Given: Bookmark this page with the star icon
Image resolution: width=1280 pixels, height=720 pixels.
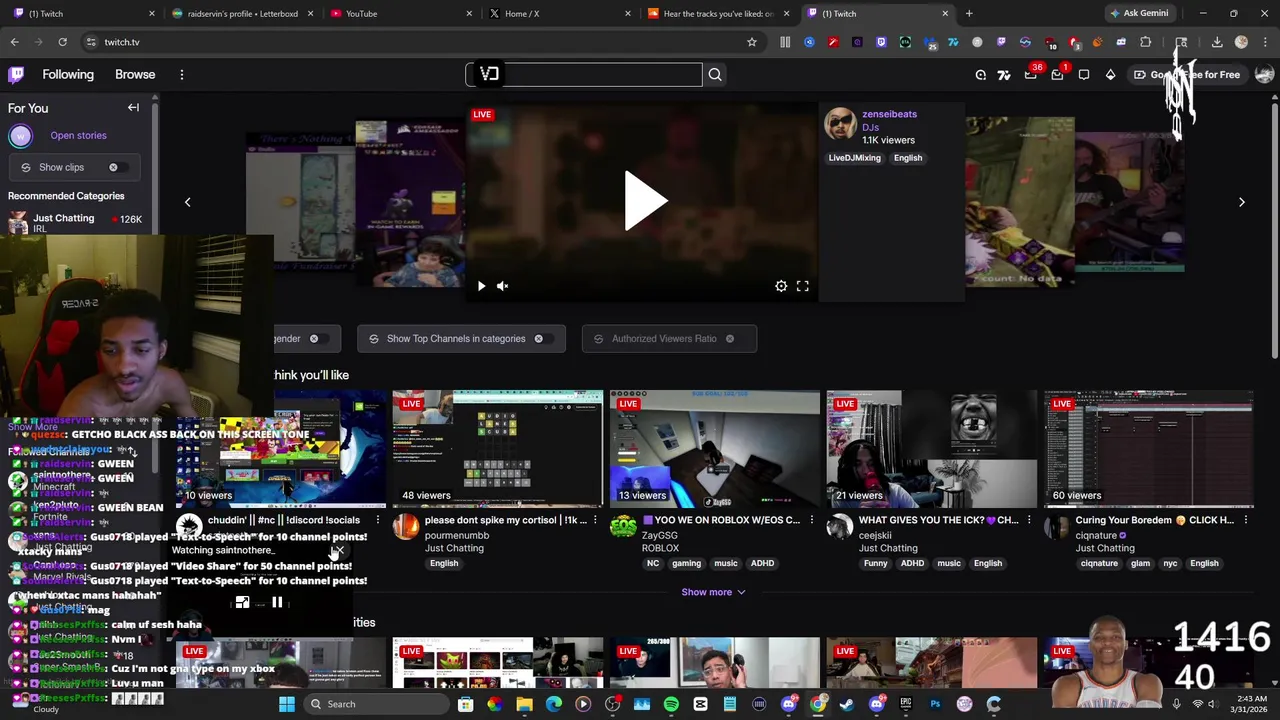Looking at the screenshot, I should coord(752,42).
